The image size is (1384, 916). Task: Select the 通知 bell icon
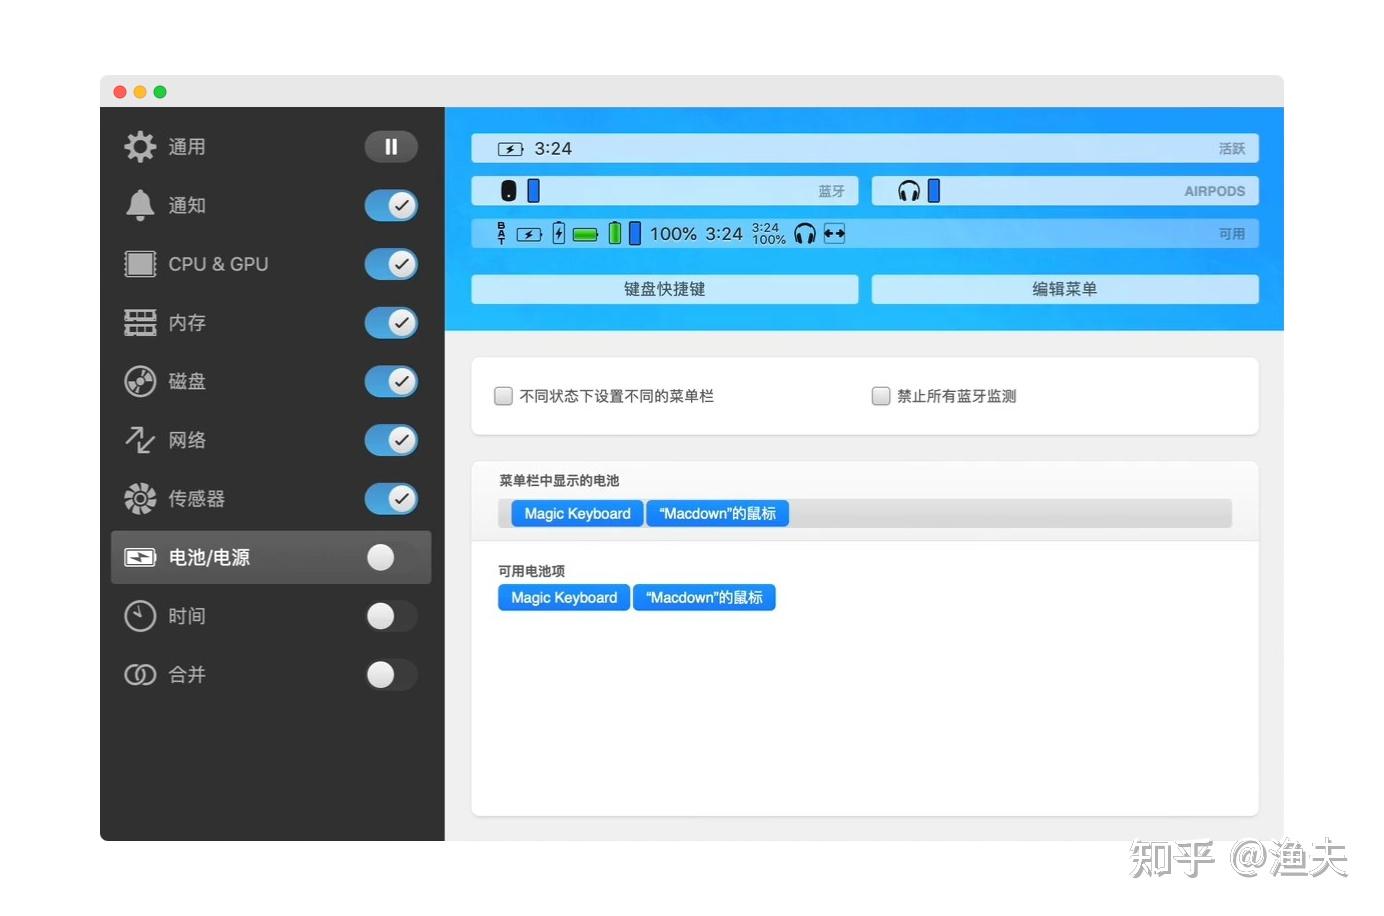tap(140, 205)
